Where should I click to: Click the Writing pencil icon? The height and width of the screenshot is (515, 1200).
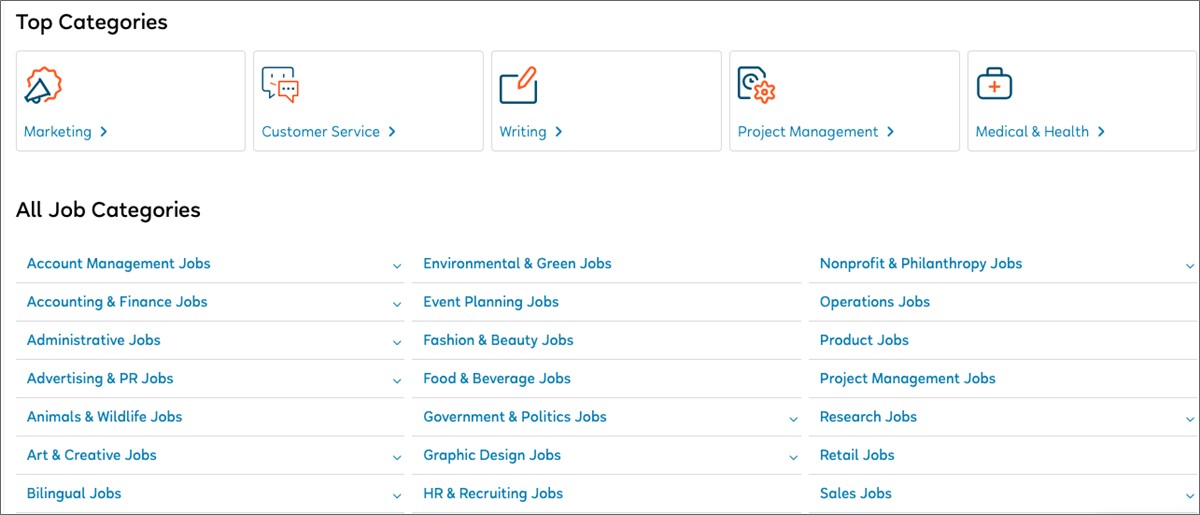coord(519,86)
